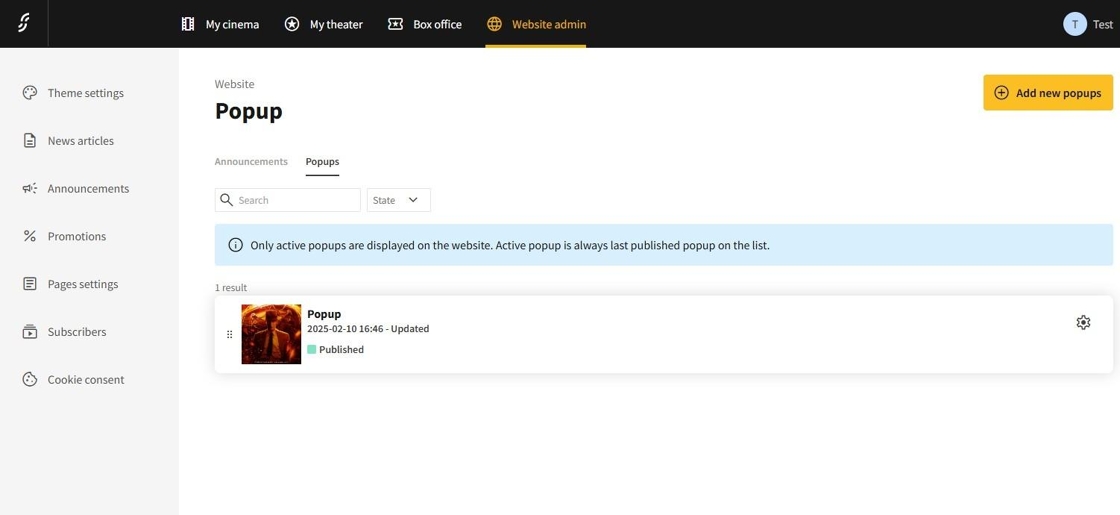Click the Search input field
Viewport: 1120px width, 515px height.
point(296,200)
